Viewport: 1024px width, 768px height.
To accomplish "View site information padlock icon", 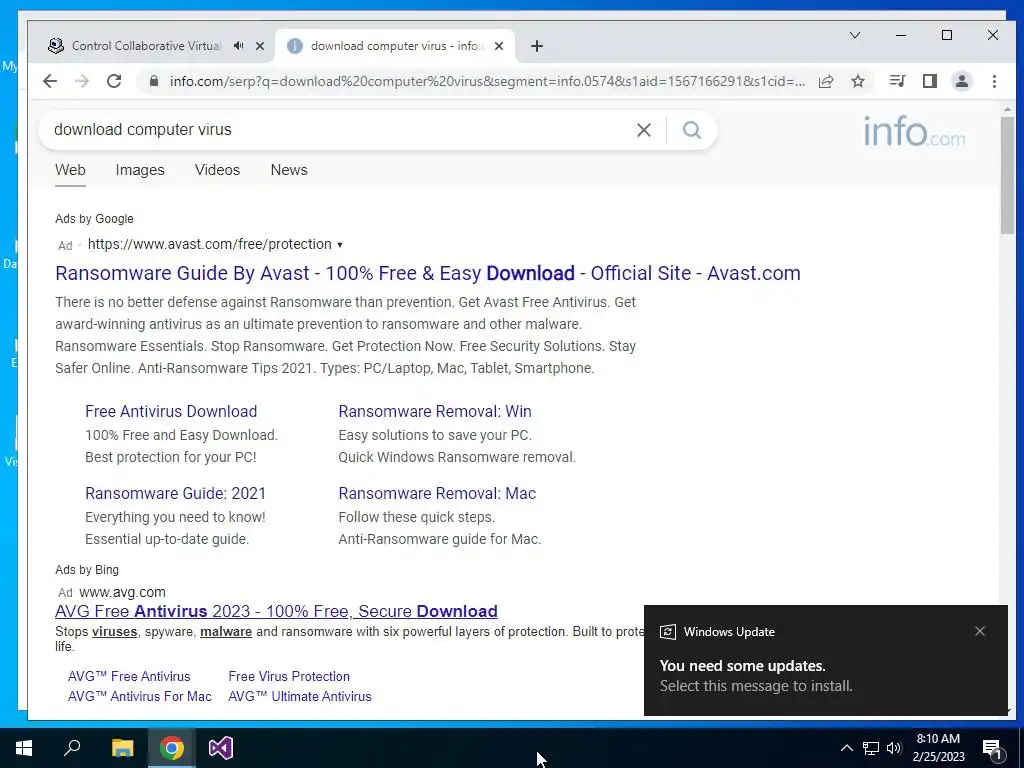I will coord(154,81).
